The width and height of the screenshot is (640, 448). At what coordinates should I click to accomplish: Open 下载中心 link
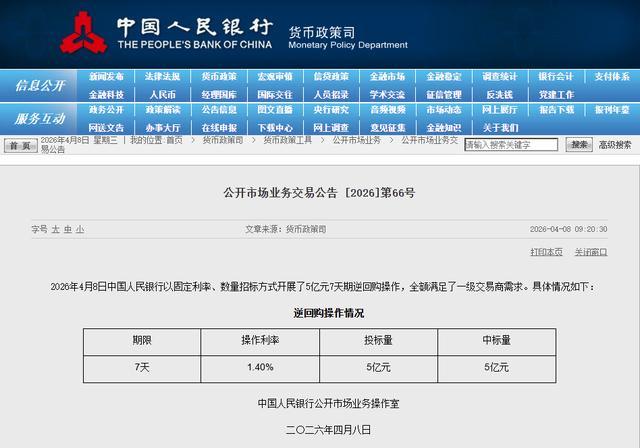275,128
